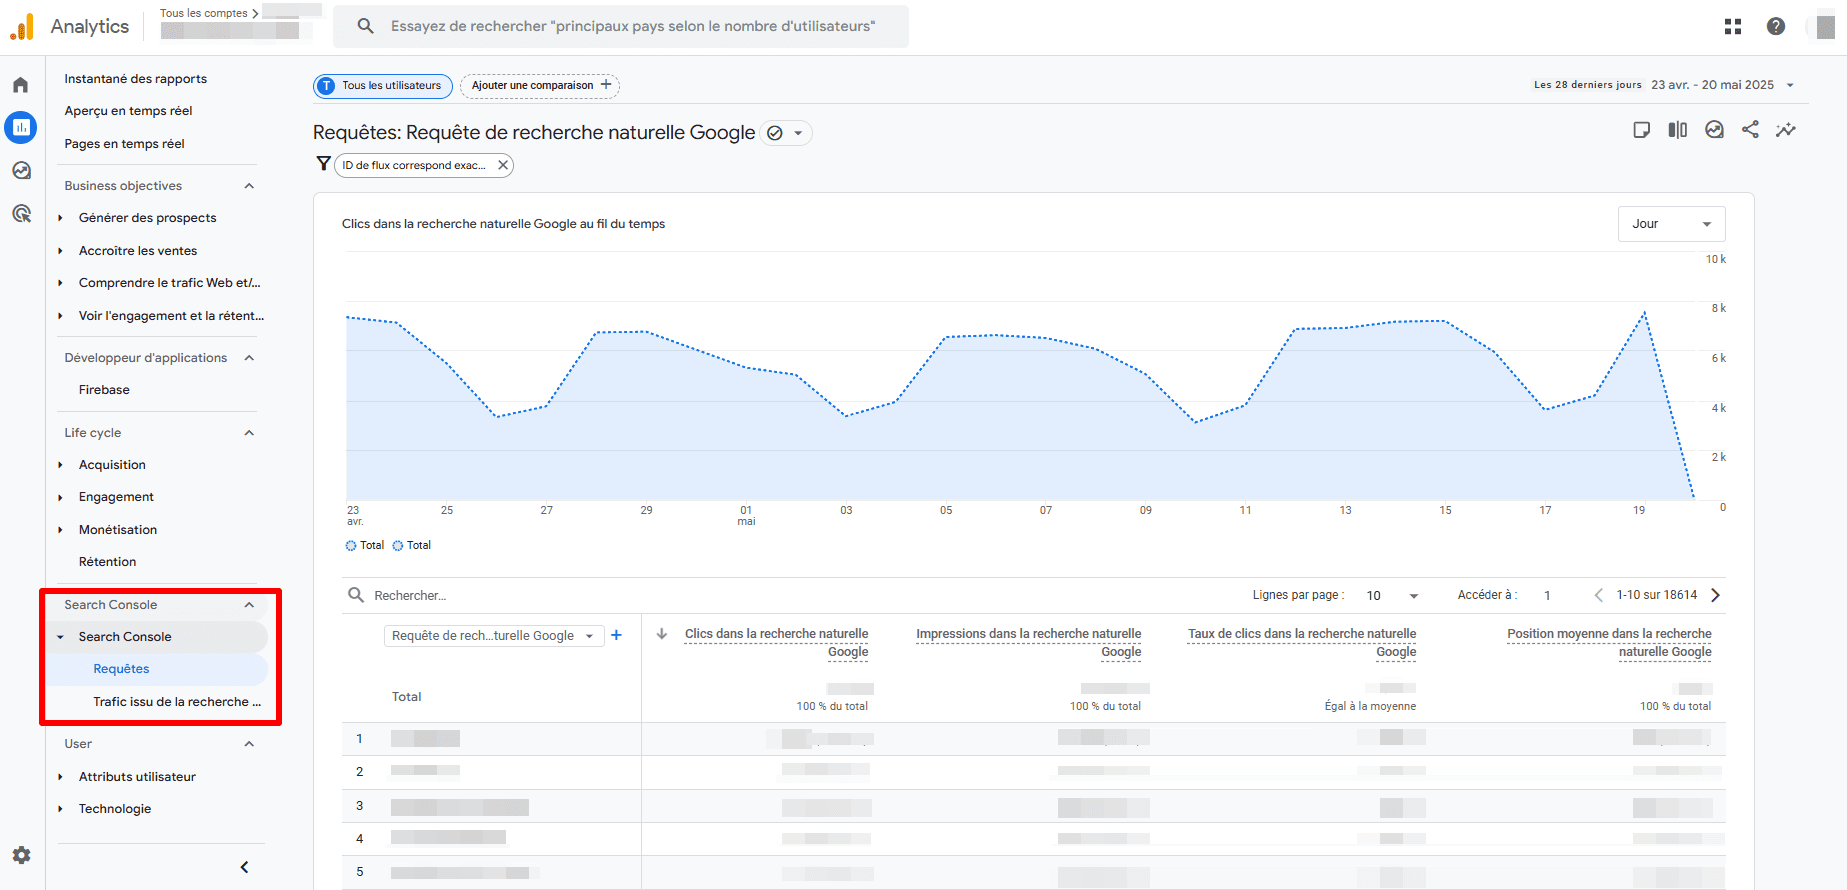The image size is (1847, 890).
Task: Open the Explore icon in left rail
Action: click(x=21, y=171)
